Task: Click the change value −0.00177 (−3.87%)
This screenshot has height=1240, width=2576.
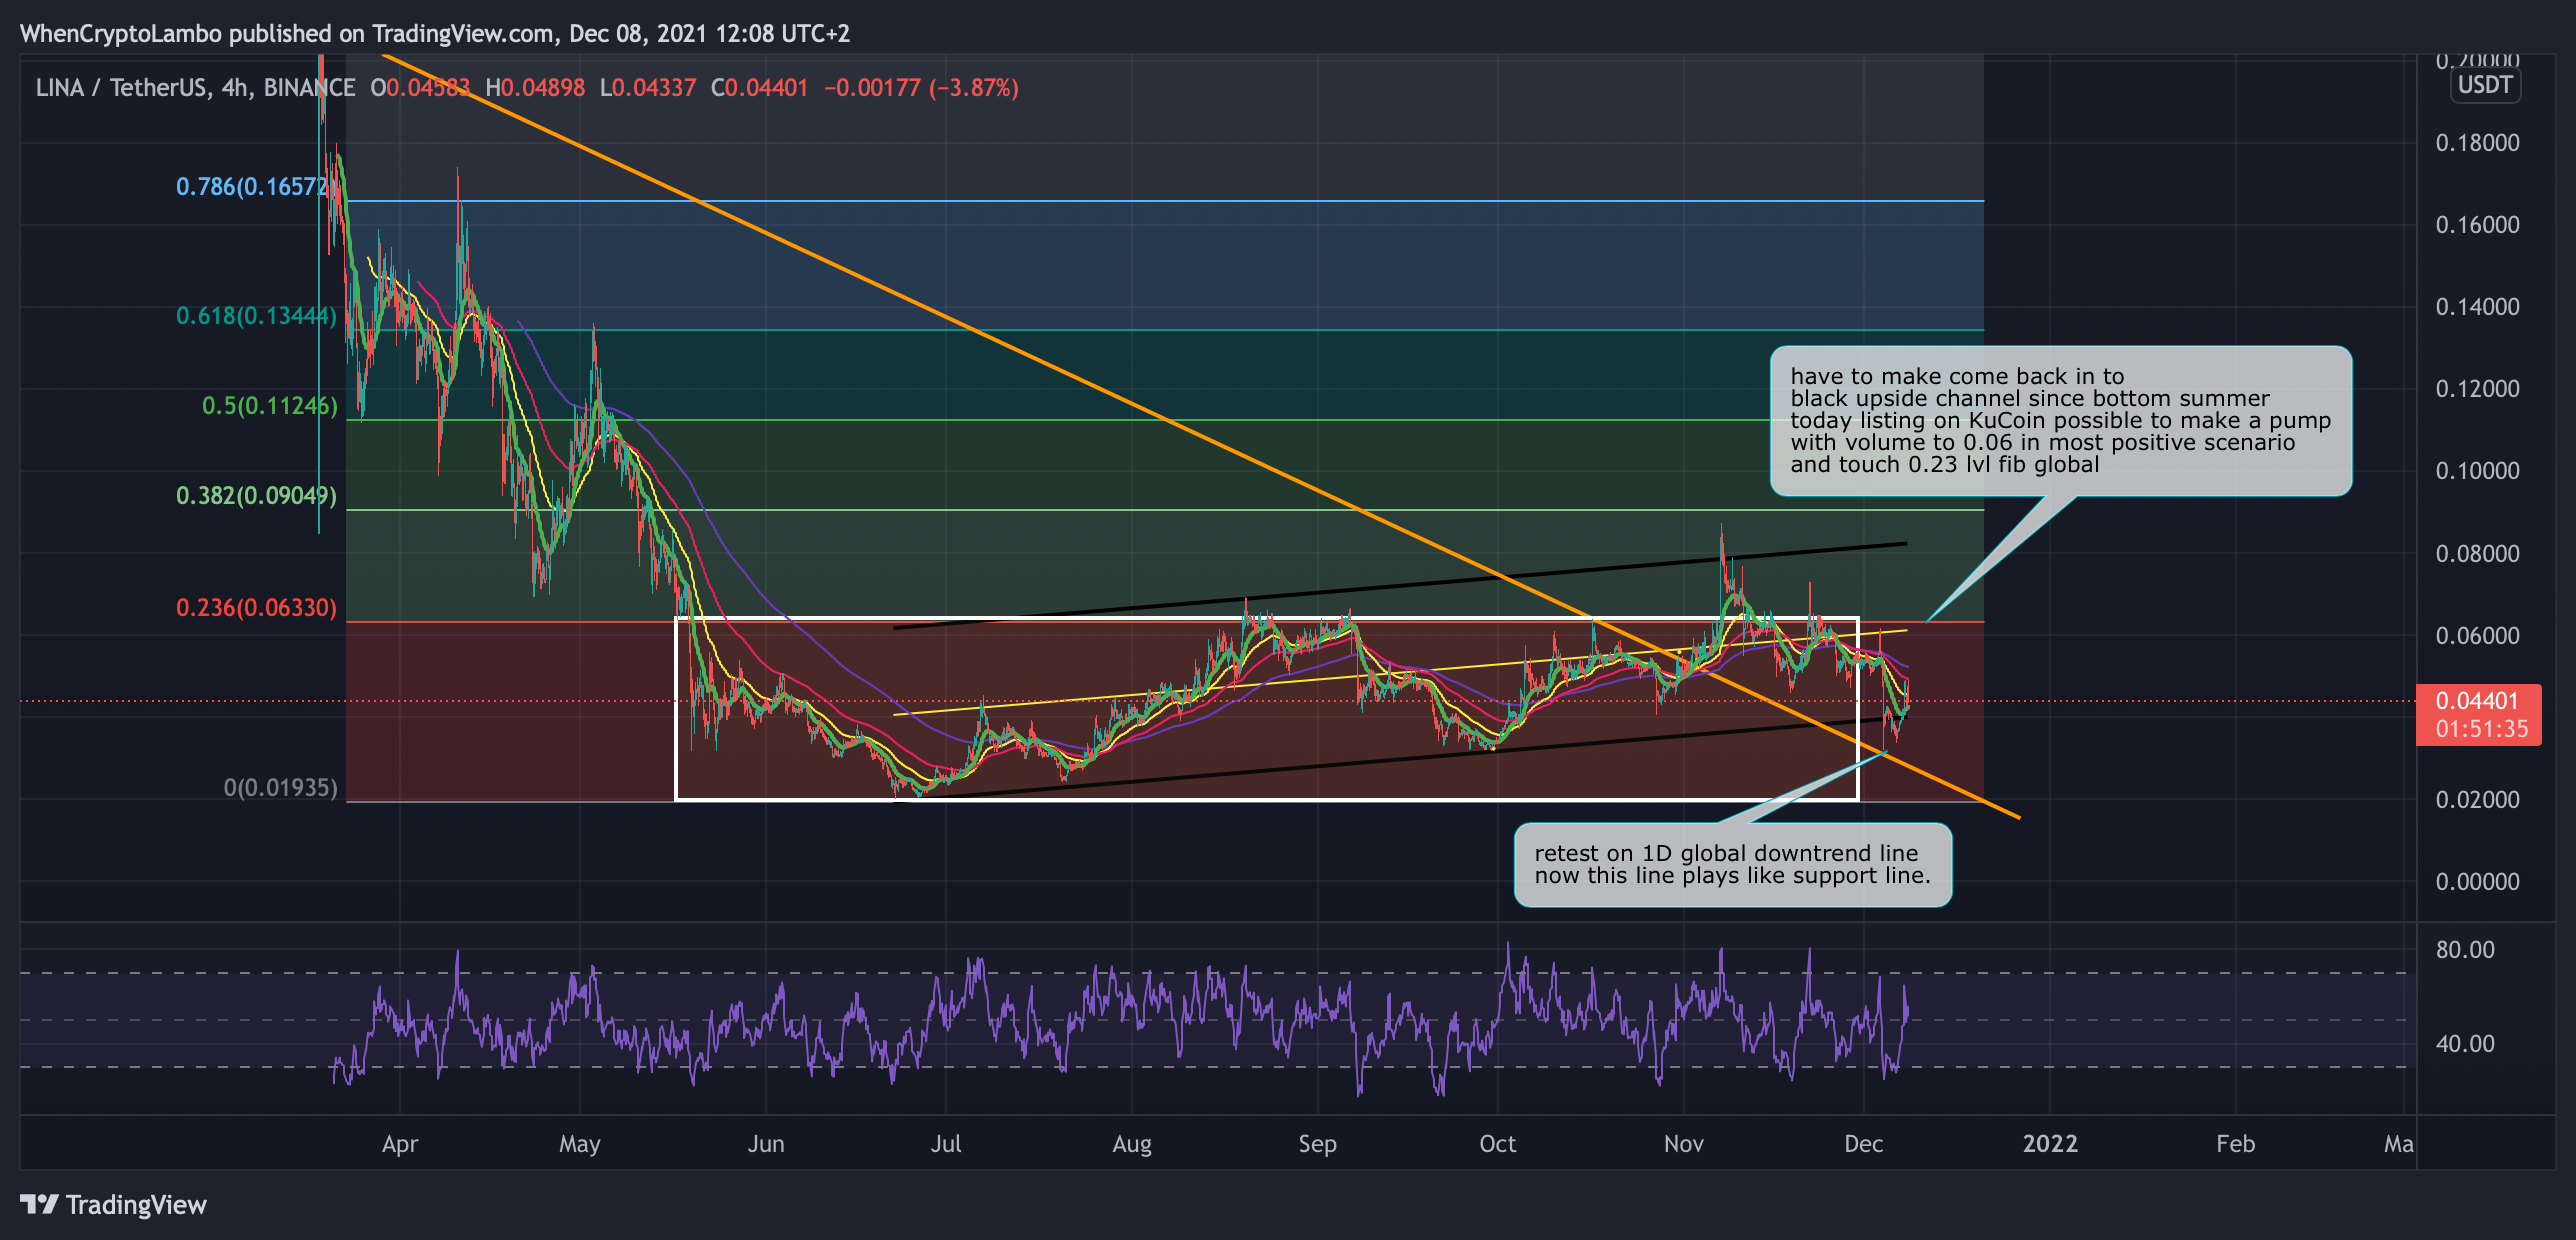Action: tap(921, 88)
